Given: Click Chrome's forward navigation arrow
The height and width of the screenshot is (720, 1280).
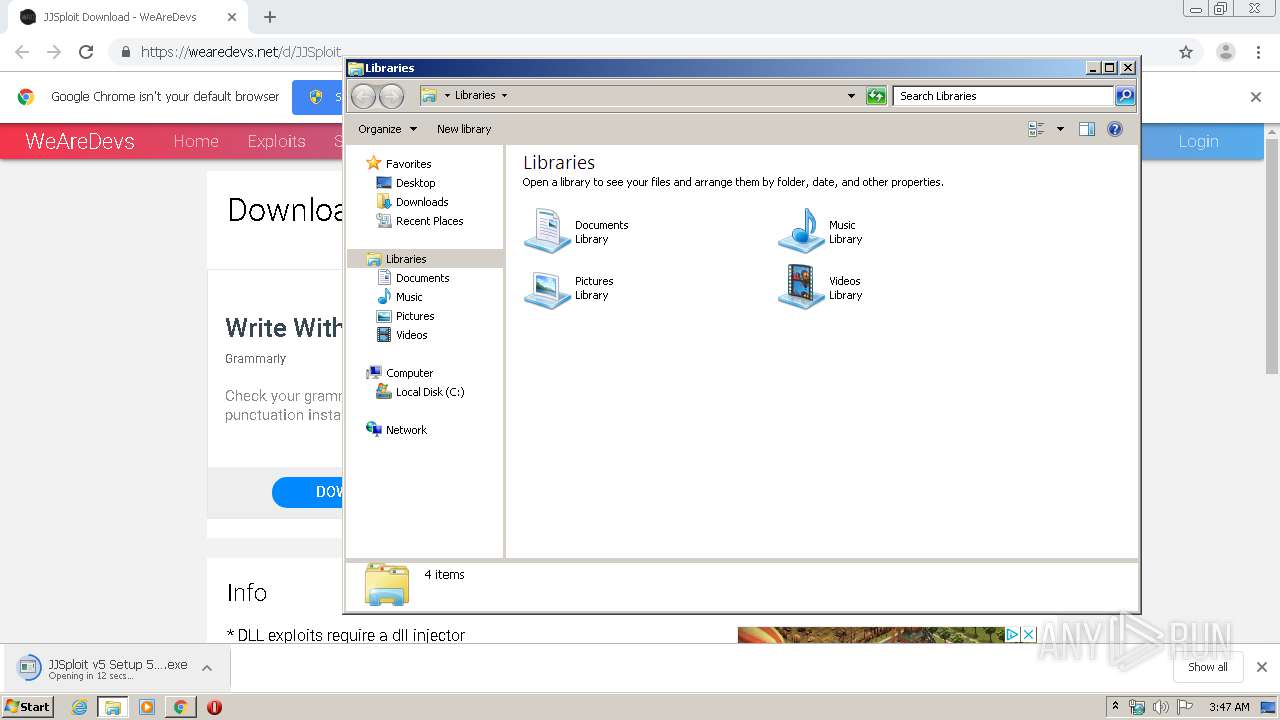Looking at the screenshot, I should coord(54,52).
